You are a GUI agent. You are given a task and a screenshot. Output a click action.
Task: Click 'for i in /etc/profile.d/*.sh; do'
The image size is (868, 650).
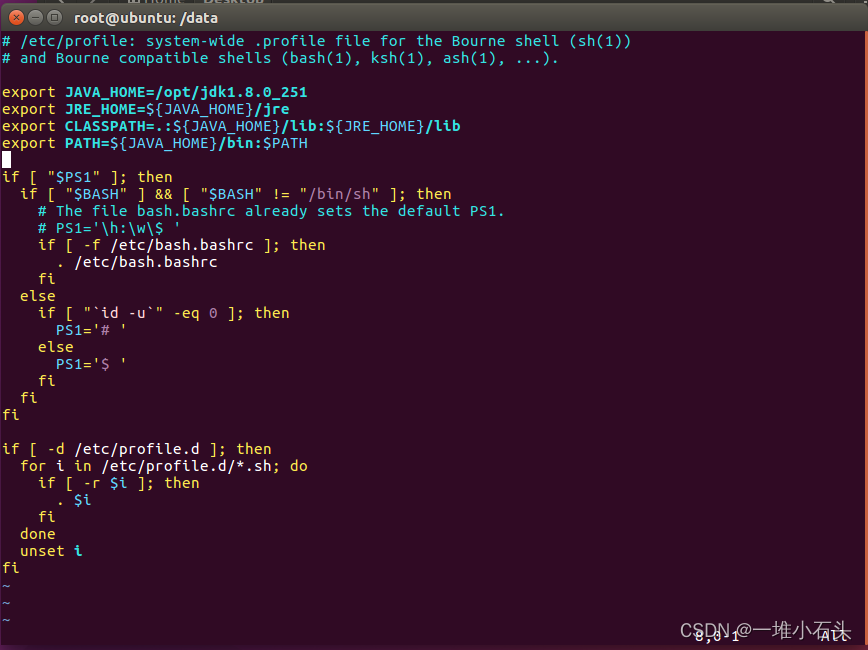[x=164, y=466]
